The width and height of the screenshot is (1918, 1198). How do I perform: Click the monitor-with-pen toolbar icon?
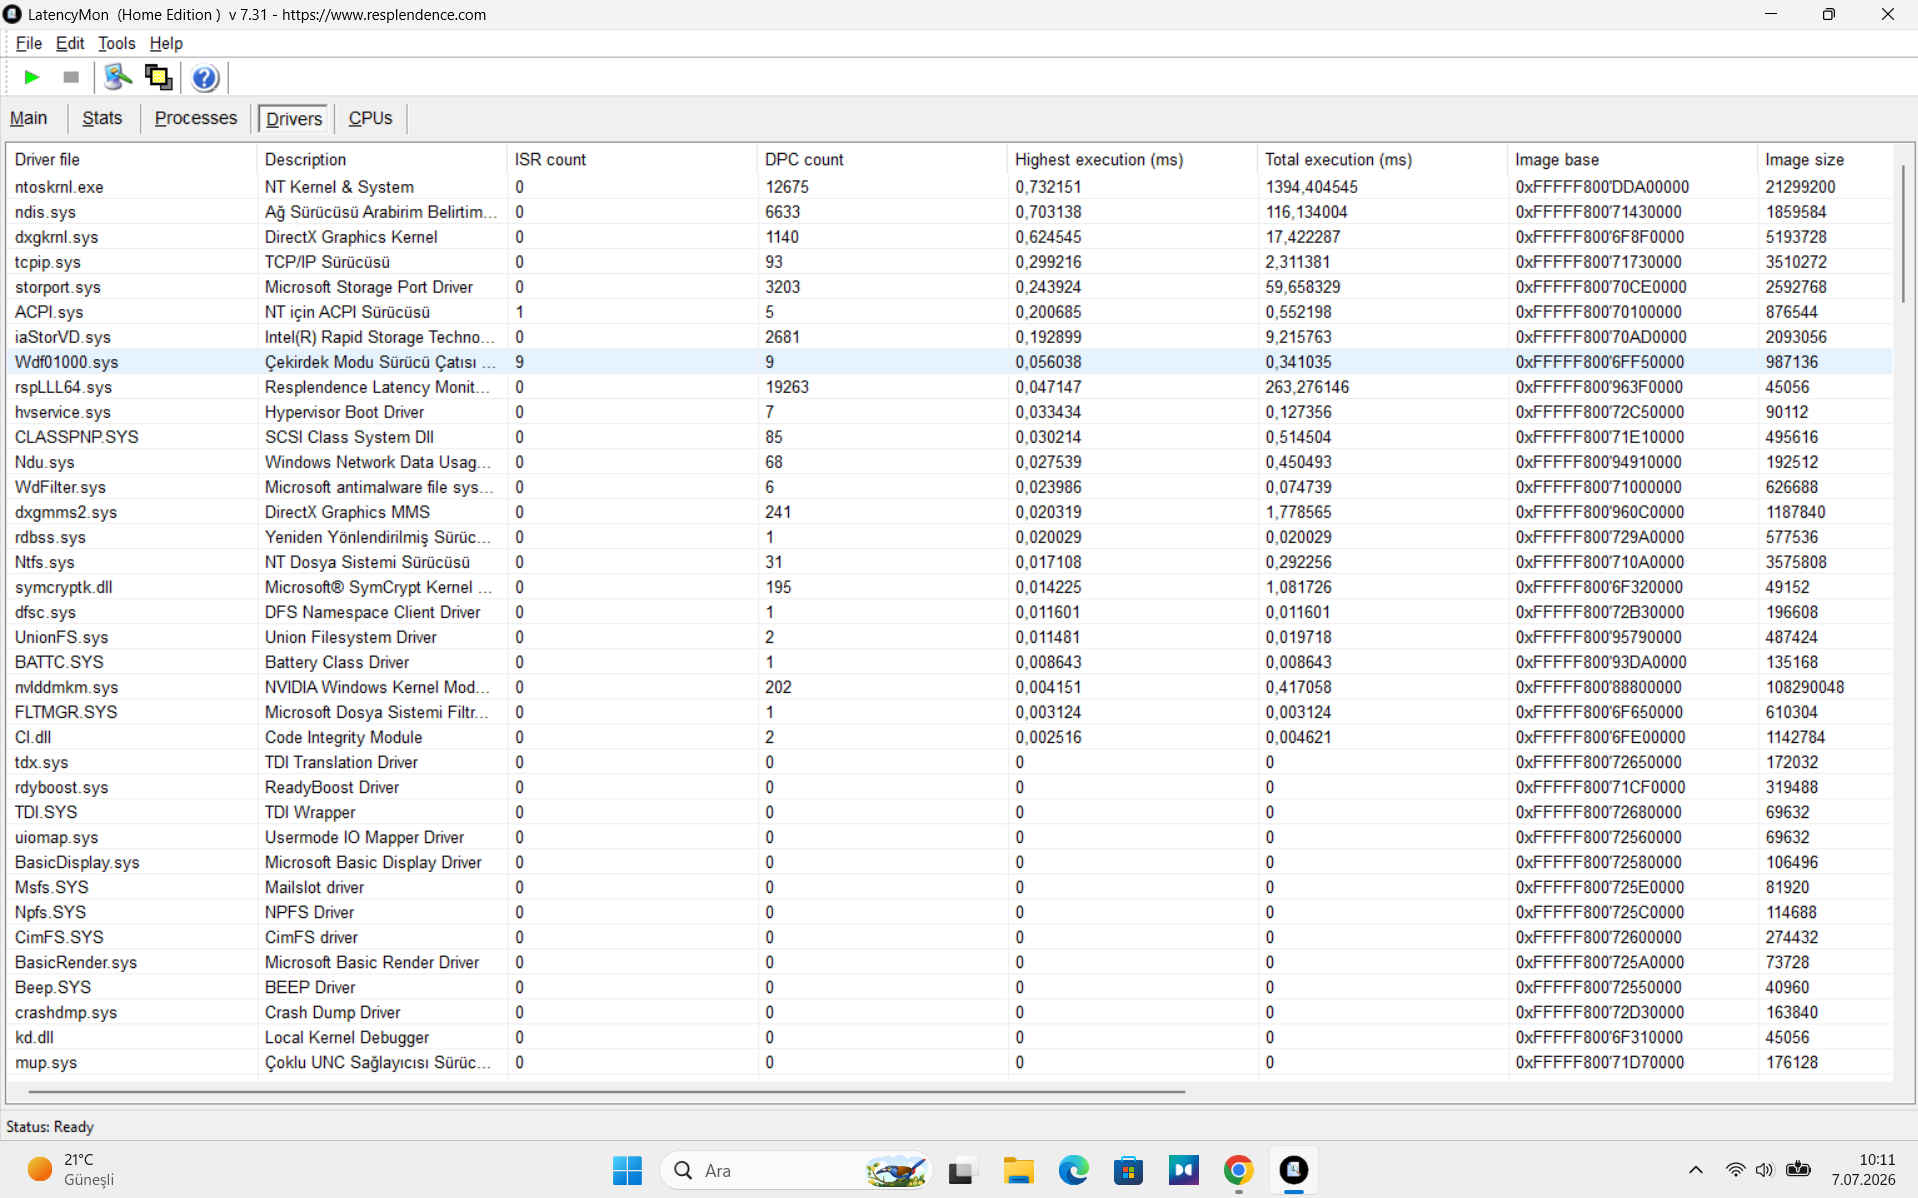tap(118, 77)
